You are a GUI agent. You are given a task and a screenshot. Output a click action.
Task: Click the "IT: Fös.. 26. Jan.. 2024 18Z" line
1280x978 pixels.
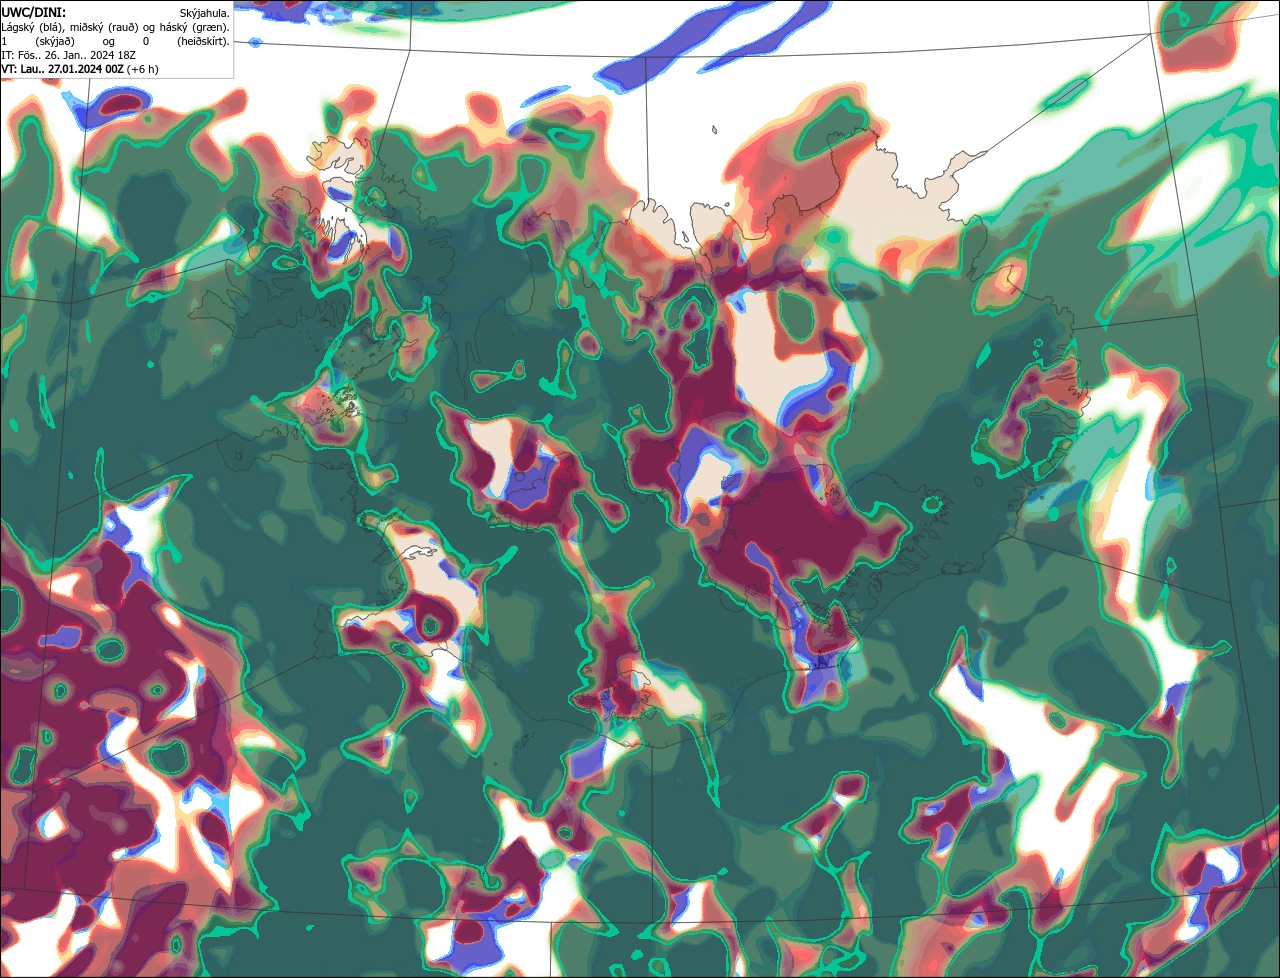tap(68, 55)
